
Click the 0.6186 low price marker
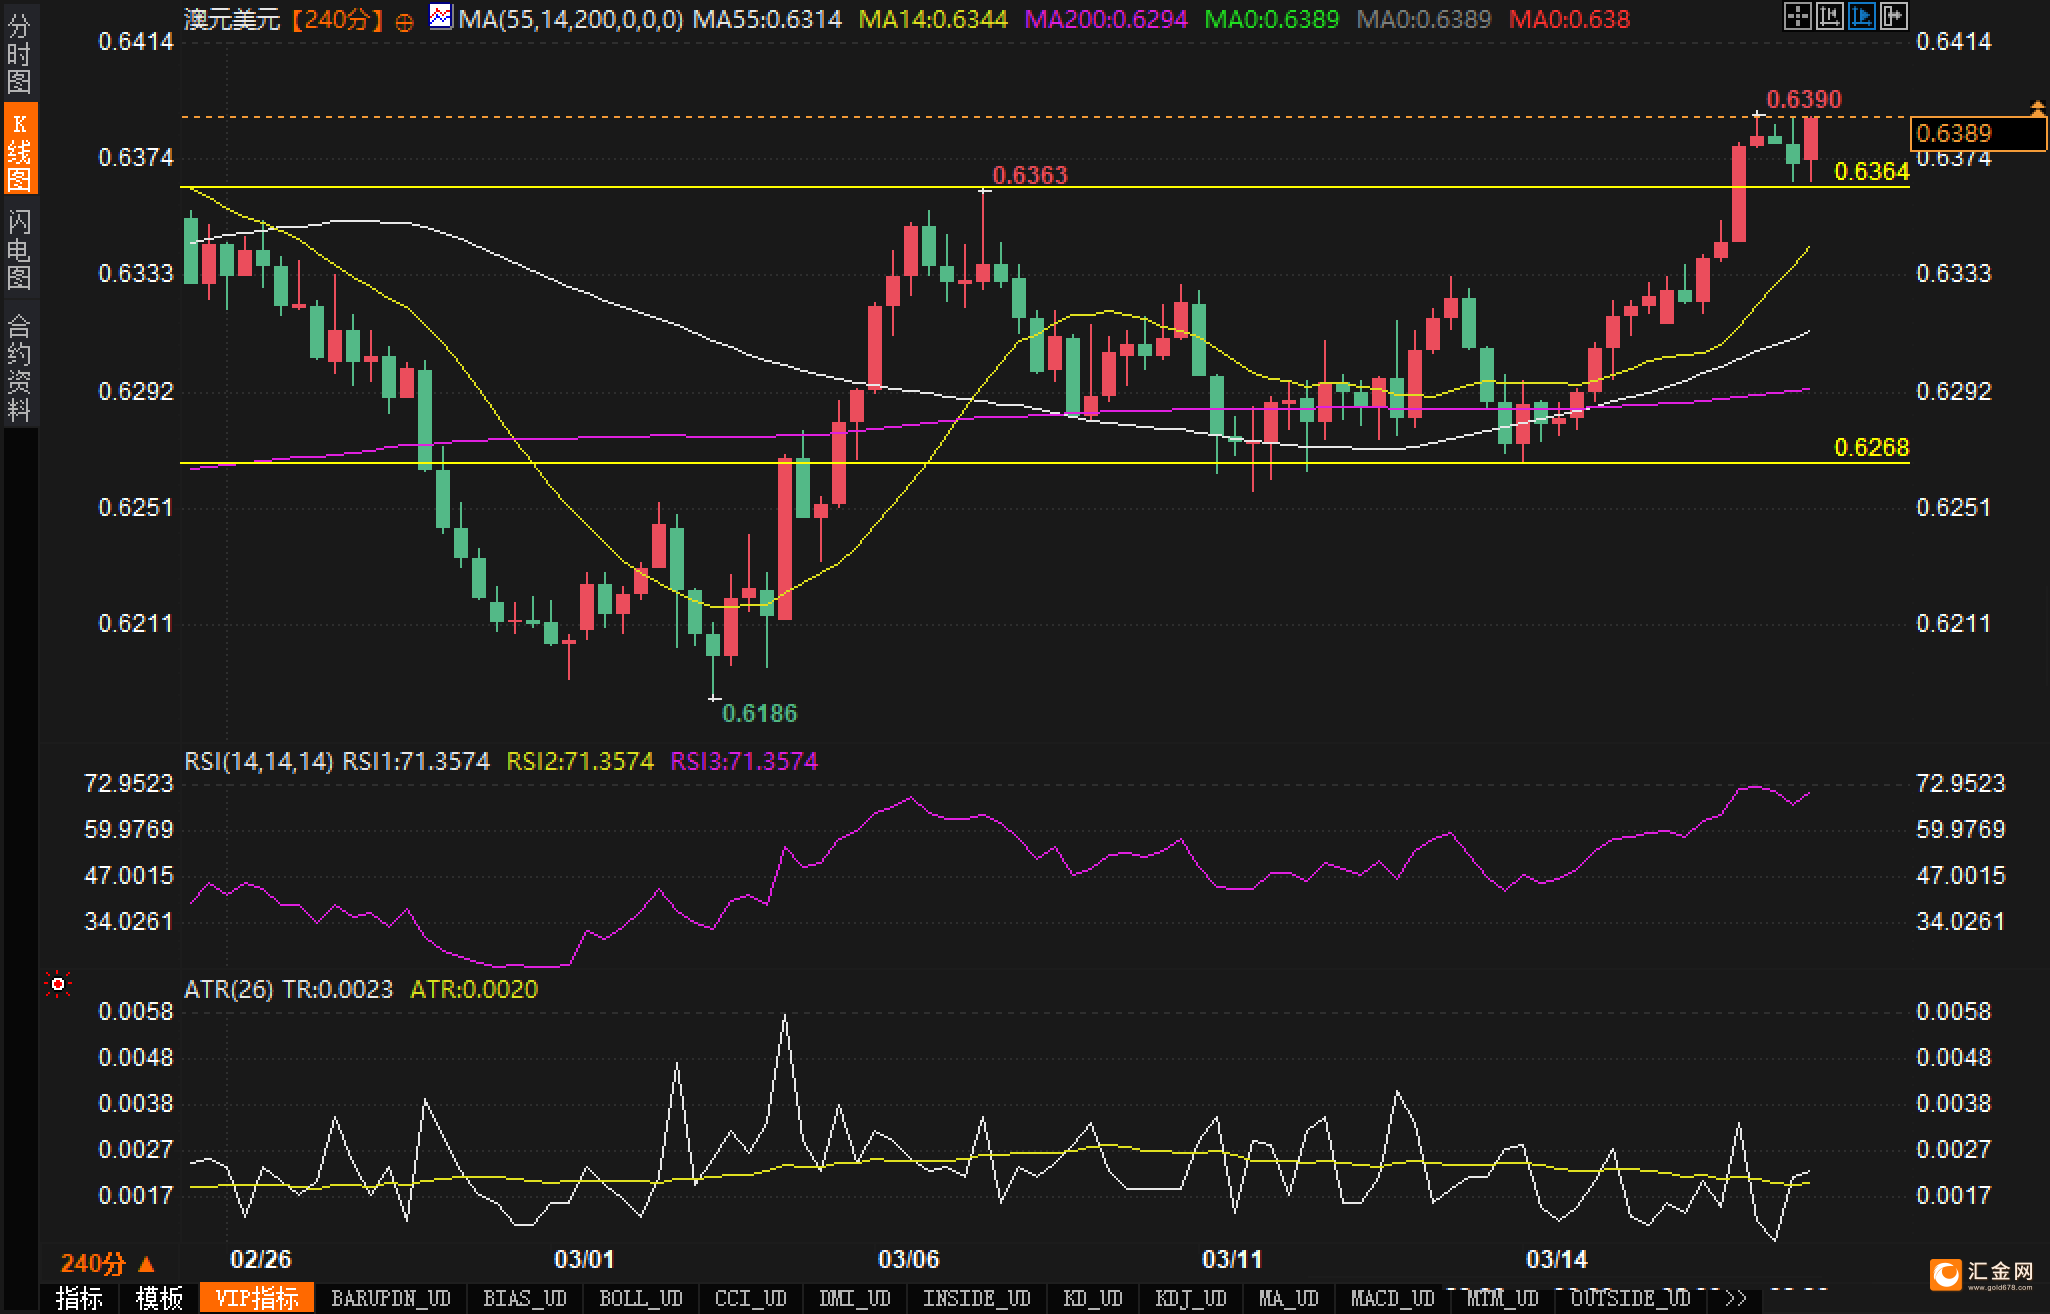tap(760, 713)
